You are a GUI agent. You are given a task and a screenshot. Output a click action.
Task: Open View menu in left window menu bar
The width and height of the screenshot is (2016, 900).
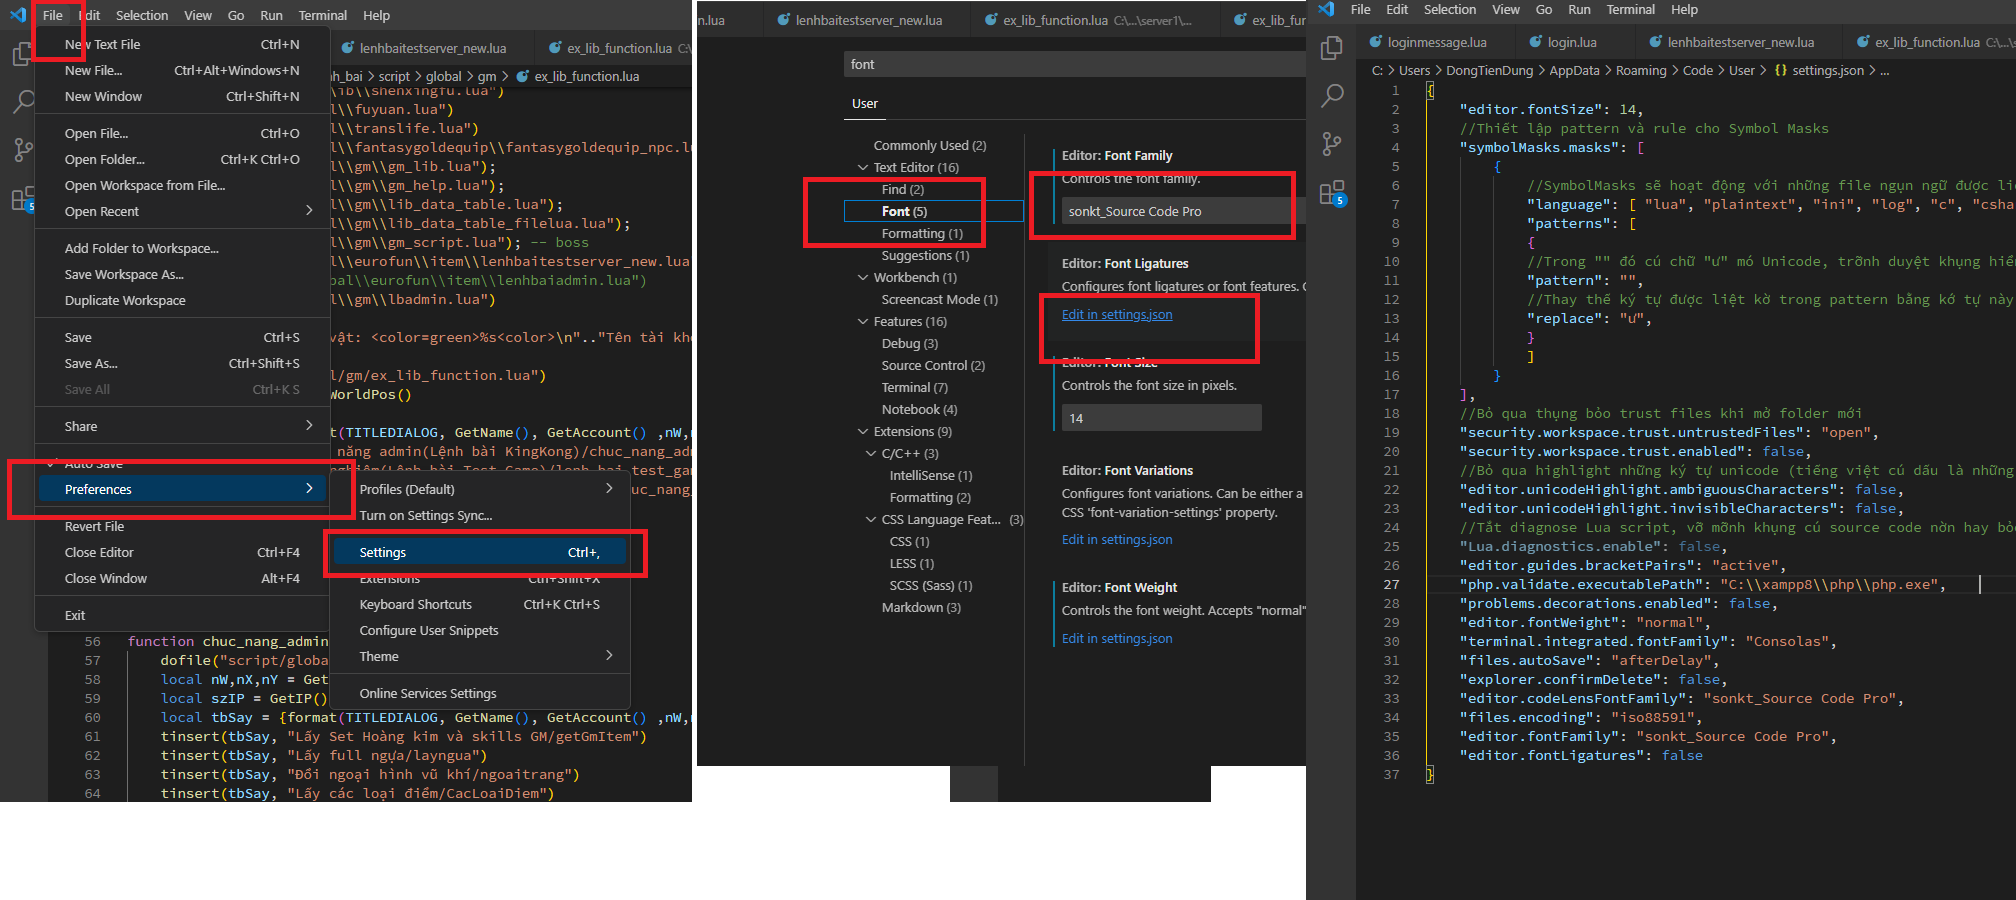tap(198, 15)
